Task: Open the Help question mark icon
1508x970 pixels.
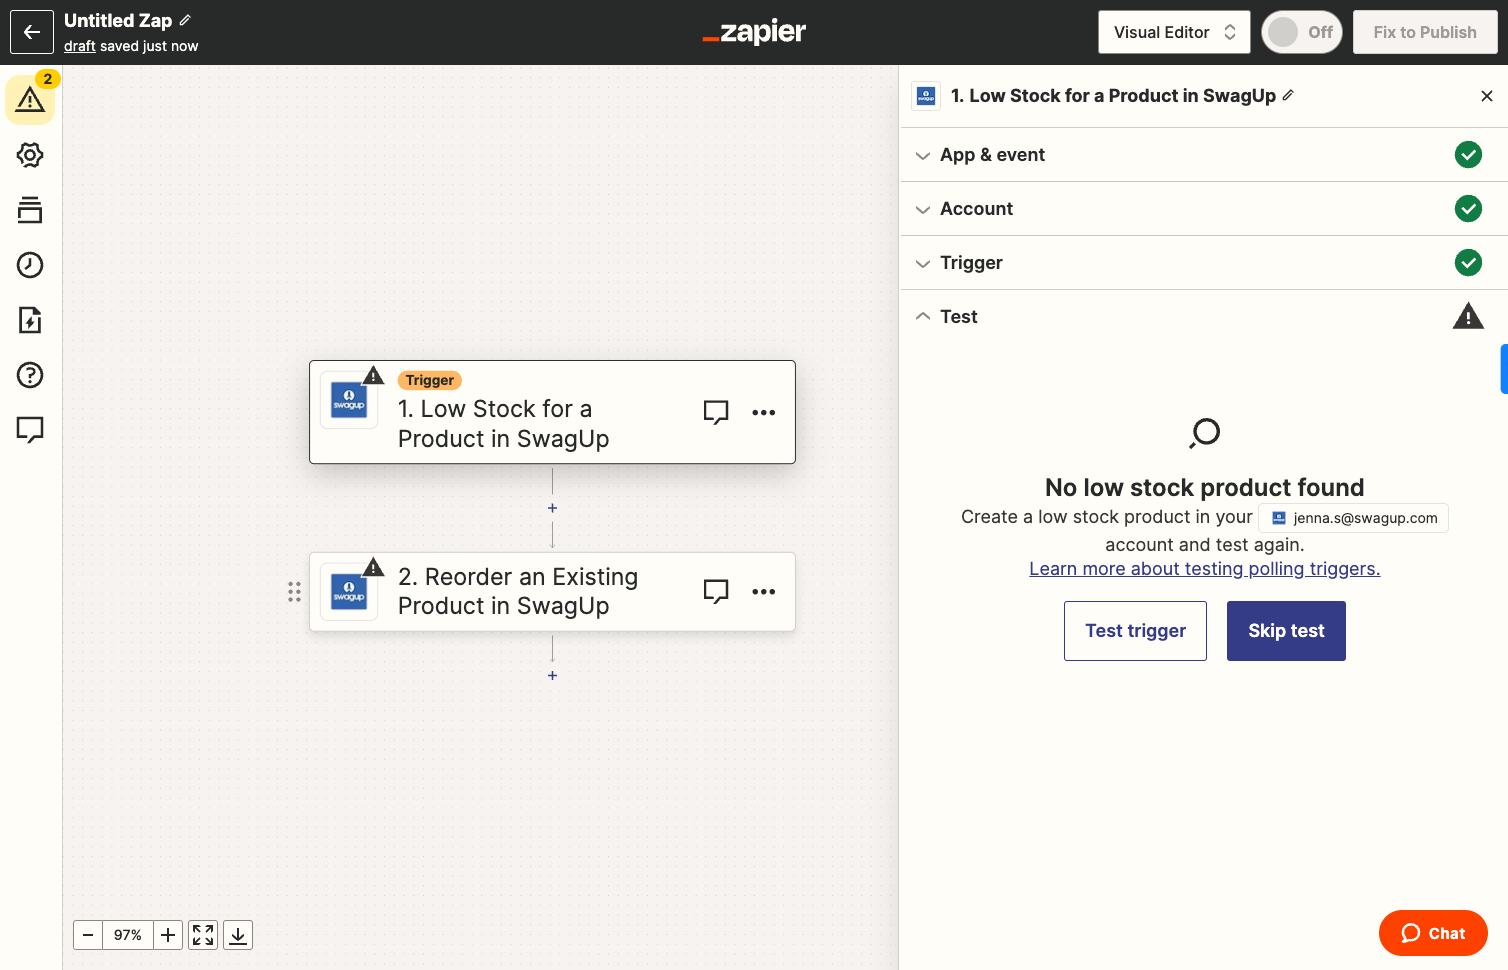Action: pyautogui.click(x=30, y=375)
